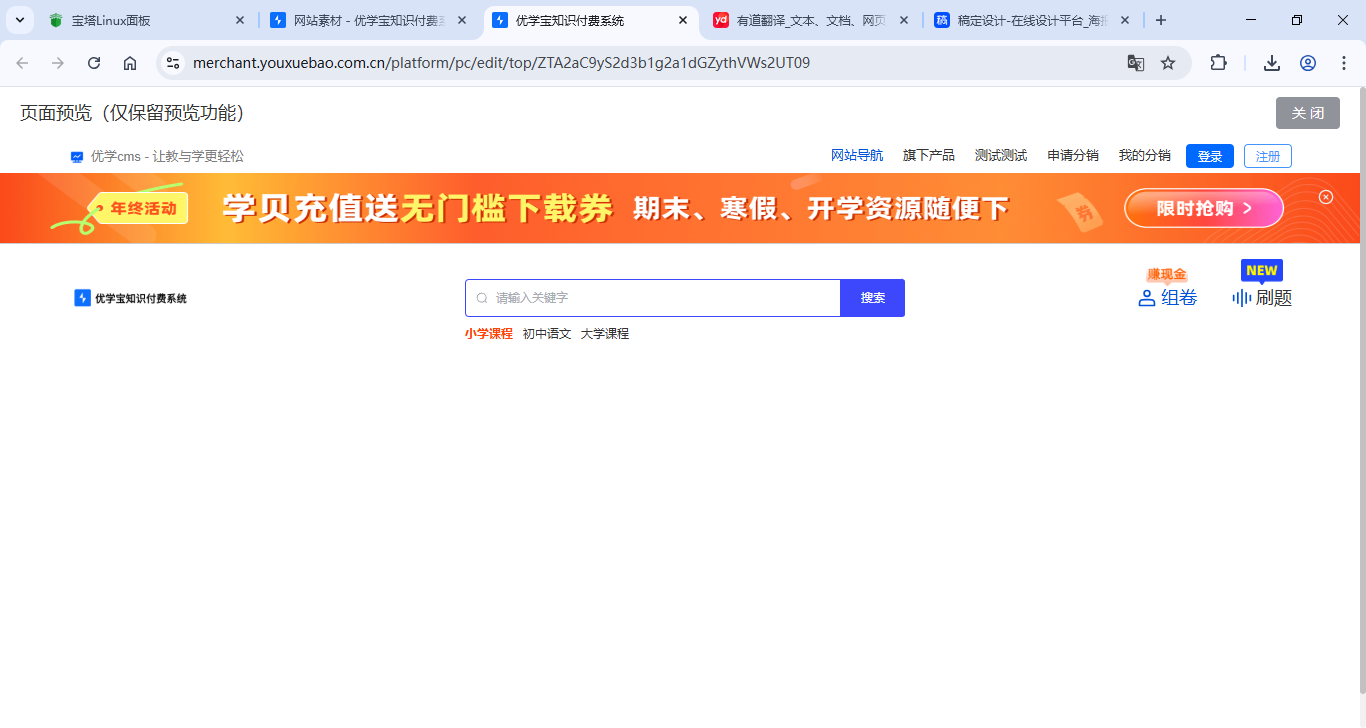Screen dimensions: 1366x728
Task: Switch to the 有道翻译 tab
Action: pyautogui.click(x=810, y=20)
